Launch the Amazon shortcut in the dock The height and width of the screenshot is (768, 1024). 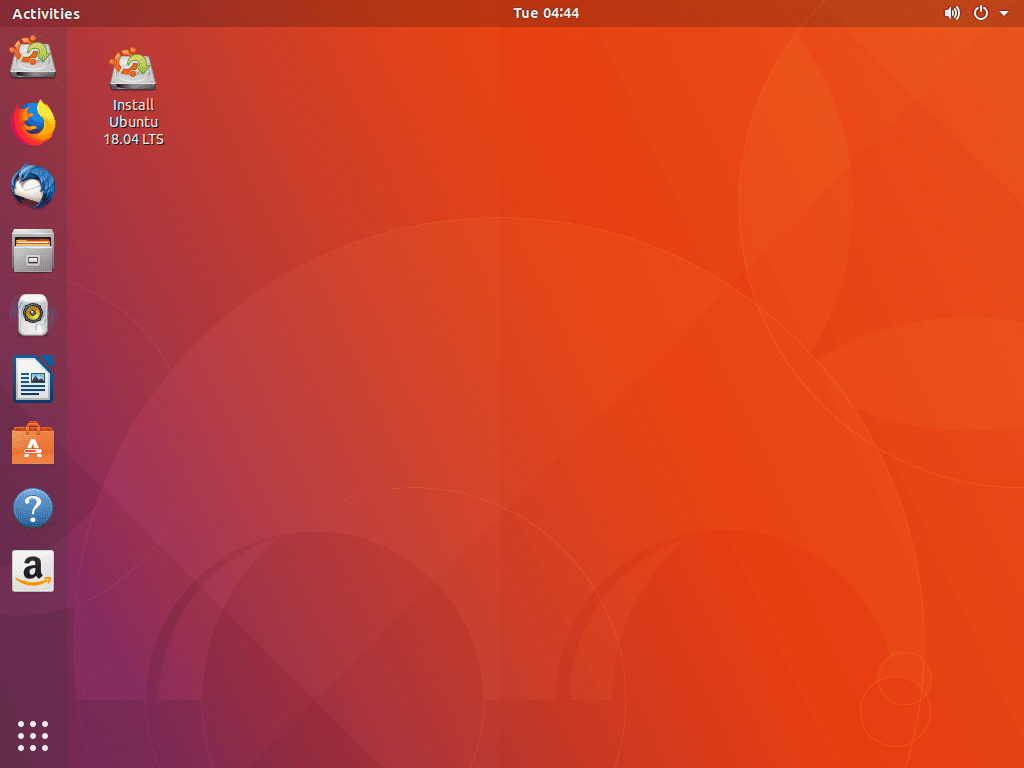(33, 571)
